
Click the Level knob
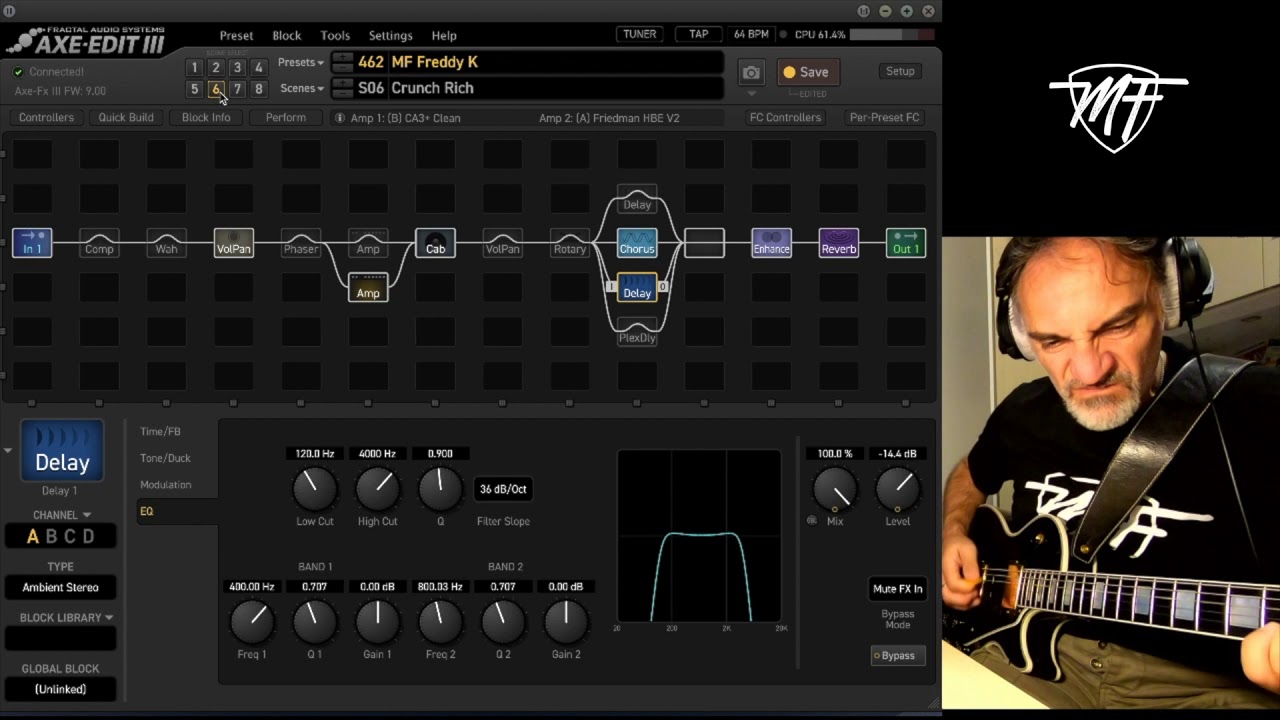coord(897,489)
